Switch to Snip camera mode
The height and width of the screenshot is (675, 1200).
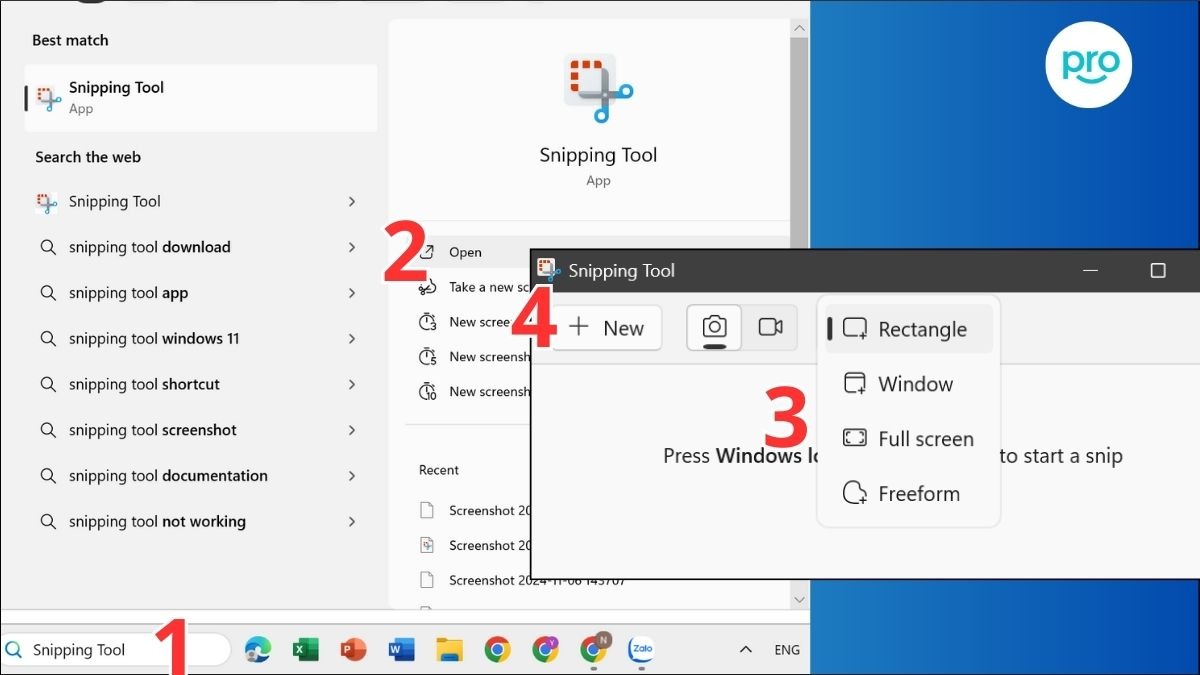tap(714, 328)
